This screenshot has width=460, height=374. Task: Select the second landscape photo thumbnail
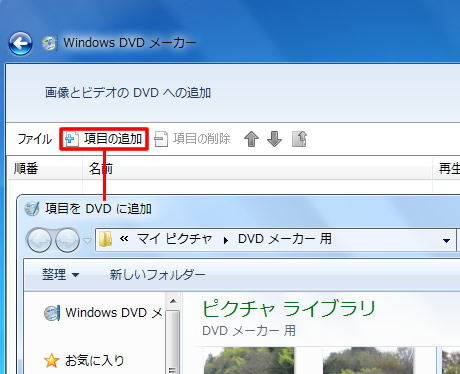[x=368, y=361]
